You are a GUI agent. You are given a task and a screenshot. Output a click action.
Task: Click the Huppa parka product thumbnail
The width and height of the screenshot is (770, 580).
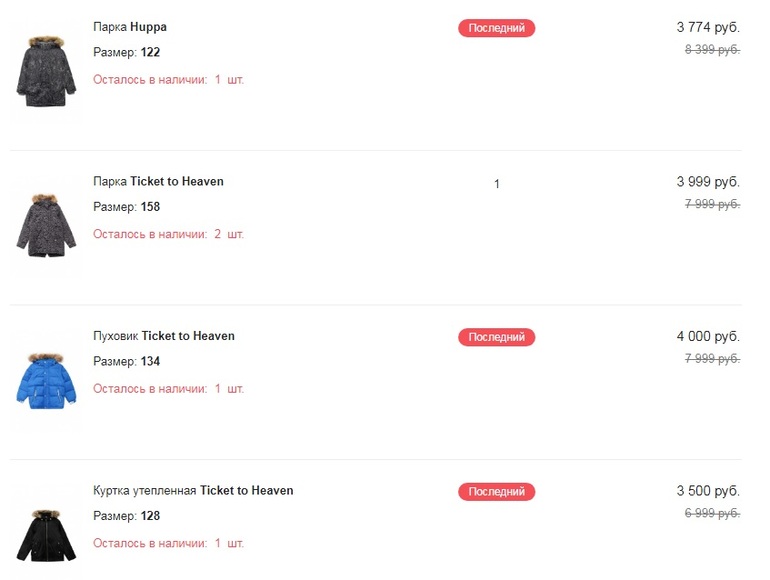[39, 72]
